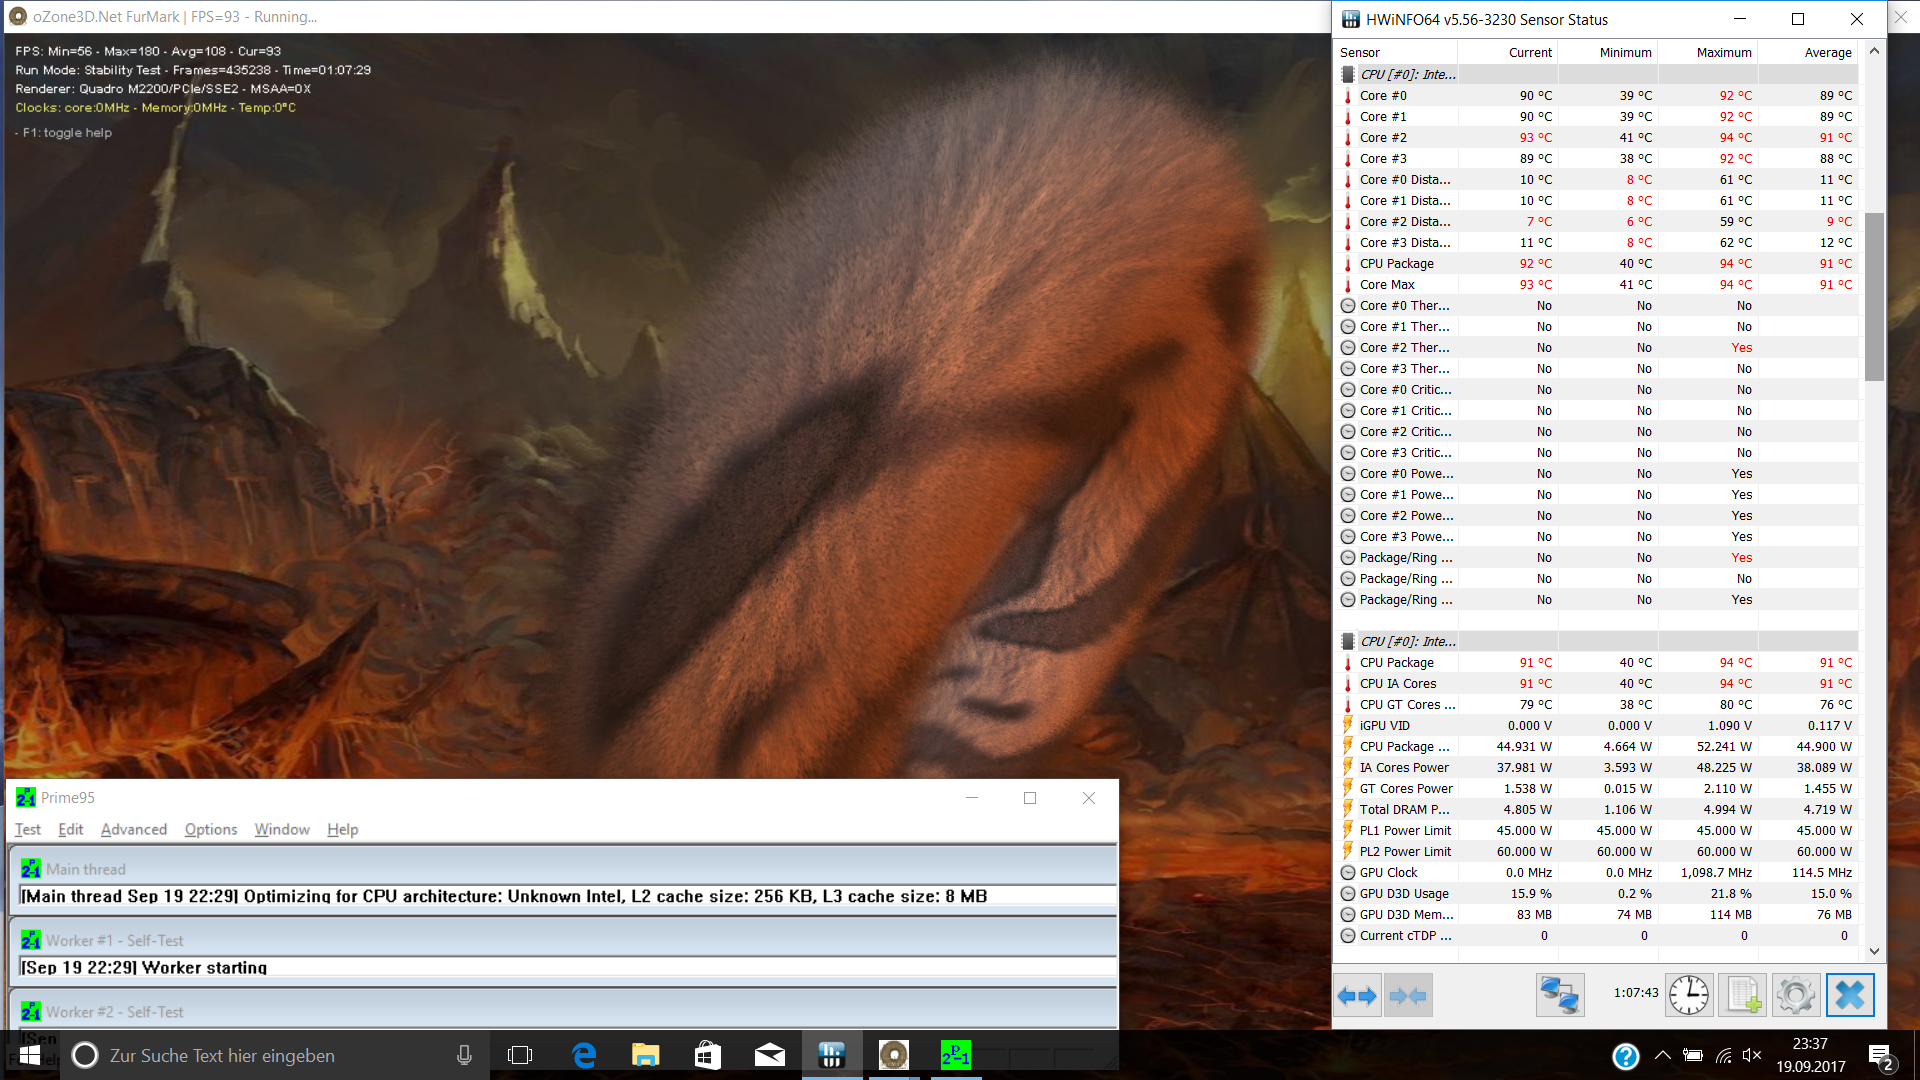Switch to HWiNFO taskbar icon
The width and height of the screenshot is (1920, 1080).
coord(832,1055)
